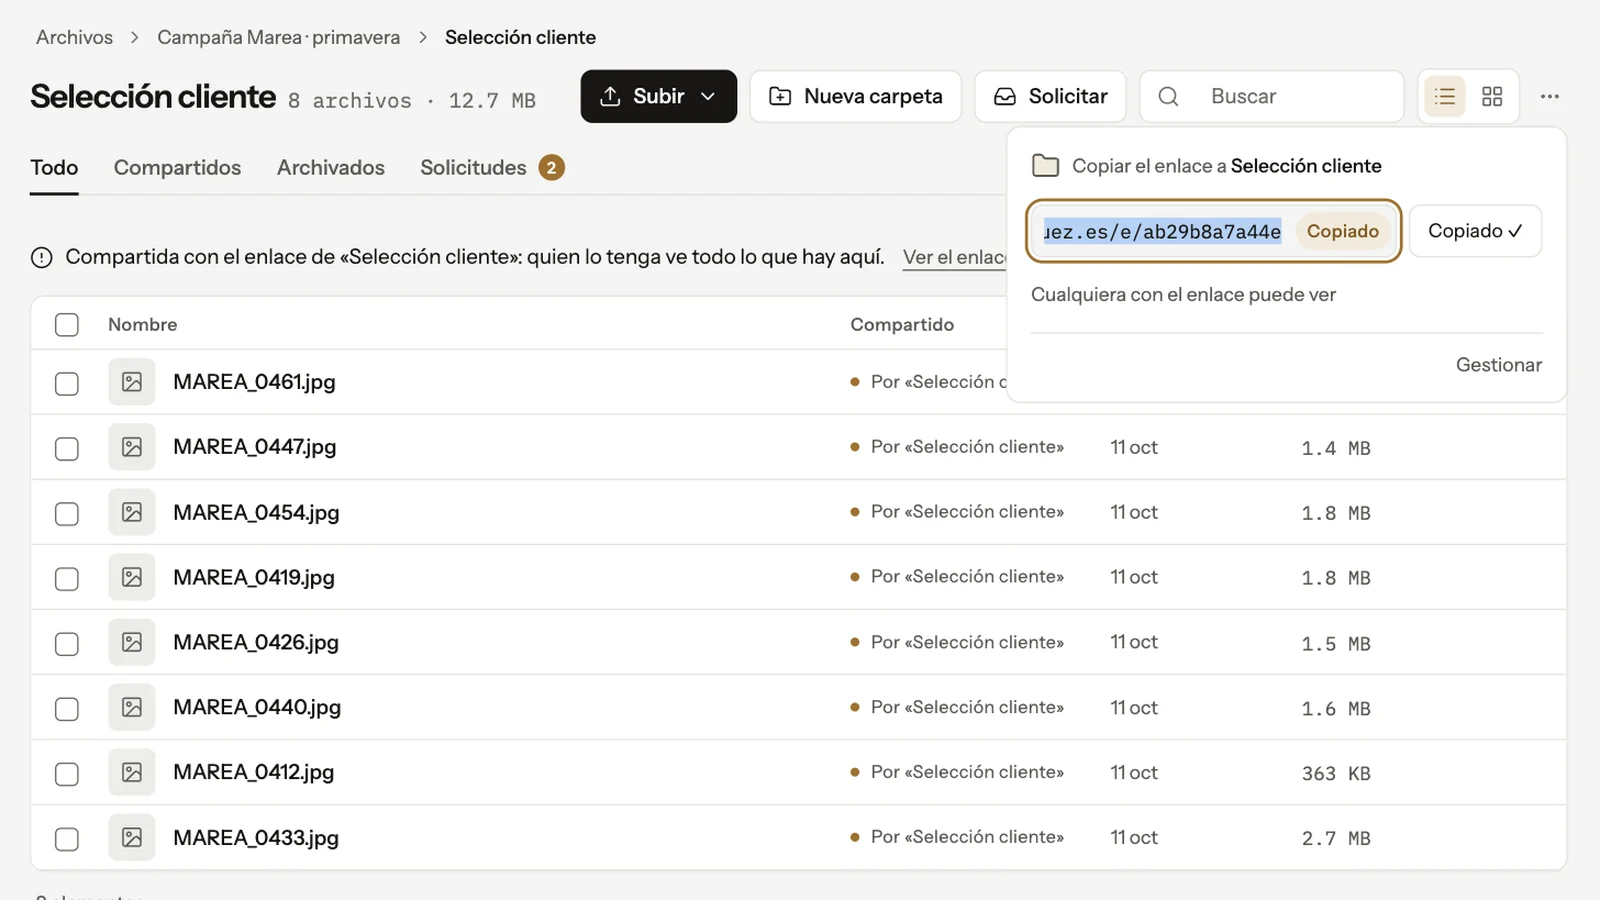Viewport: 1600px width, 900px height.
Task: Open the Subir dropdown button
Action: click(x=659, y=96)
